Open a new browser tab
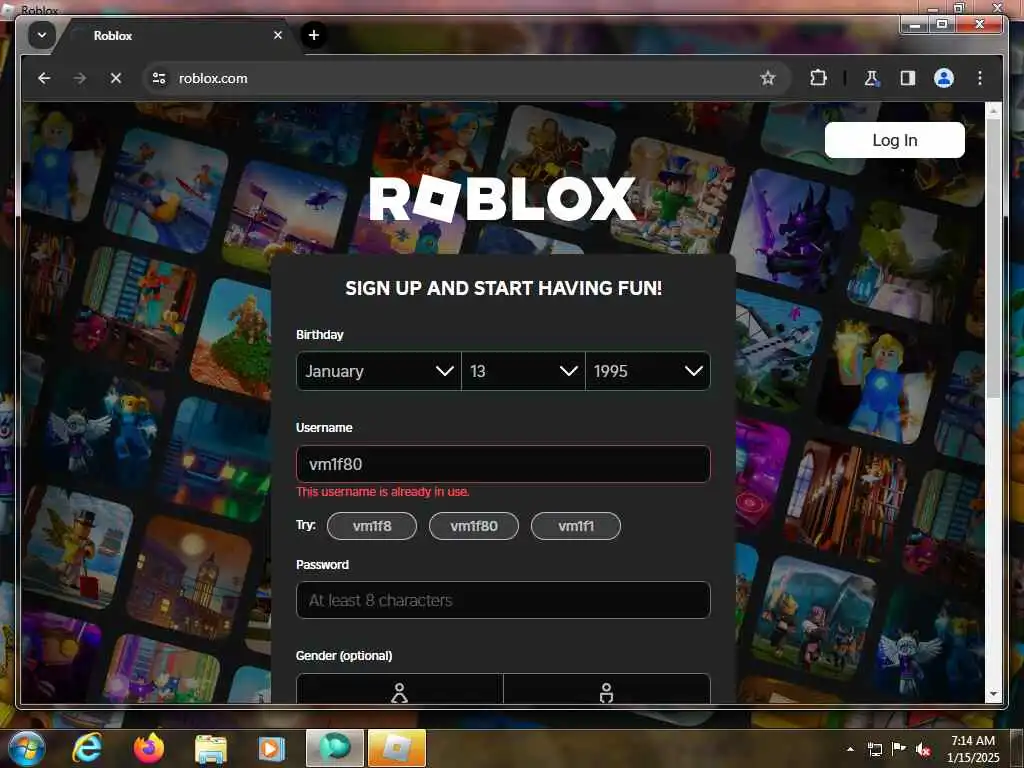 313,35
